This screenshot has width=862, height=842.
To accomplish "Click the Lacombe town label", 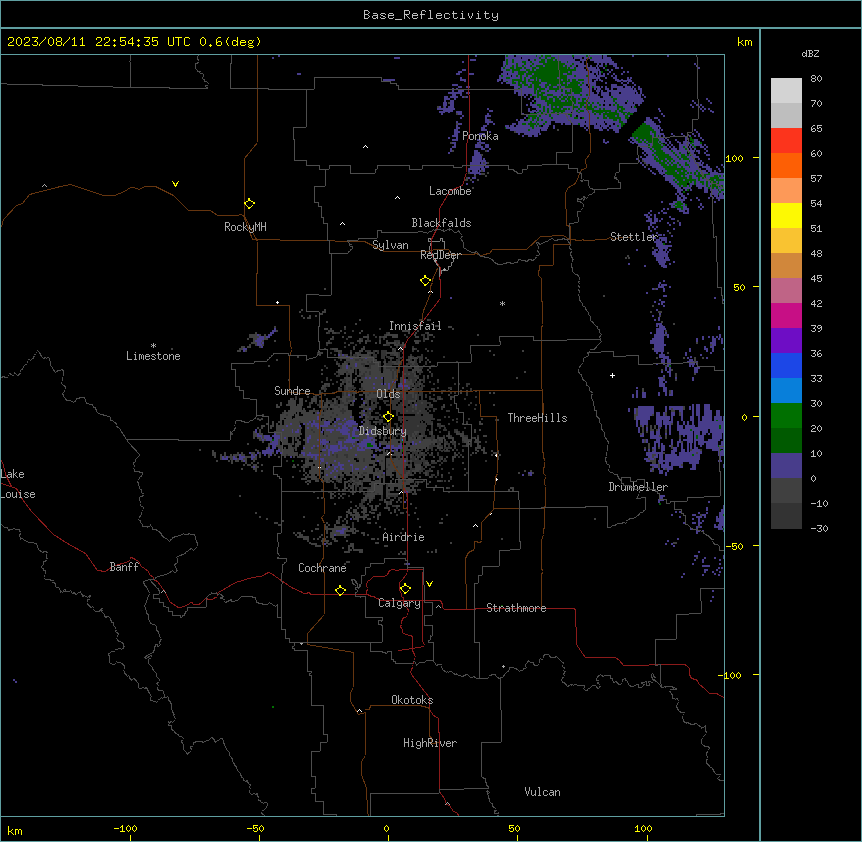I will [450, 191].
